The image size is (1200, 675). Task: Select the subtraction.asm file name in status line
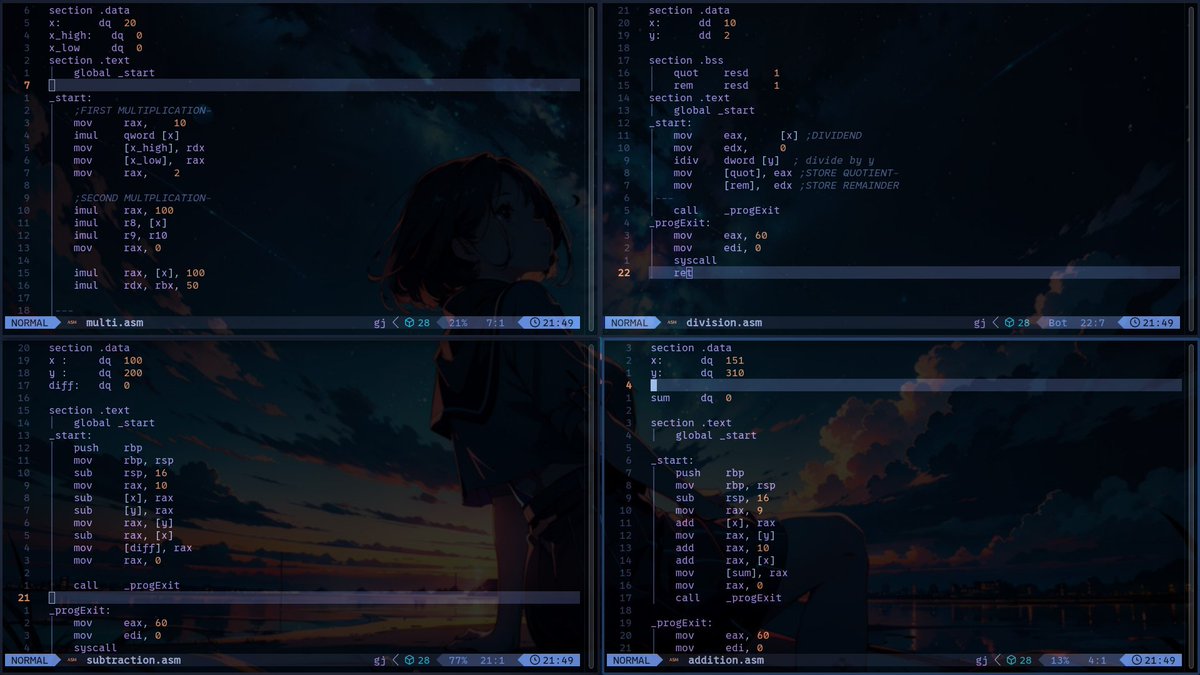click(x=134, y=661)
